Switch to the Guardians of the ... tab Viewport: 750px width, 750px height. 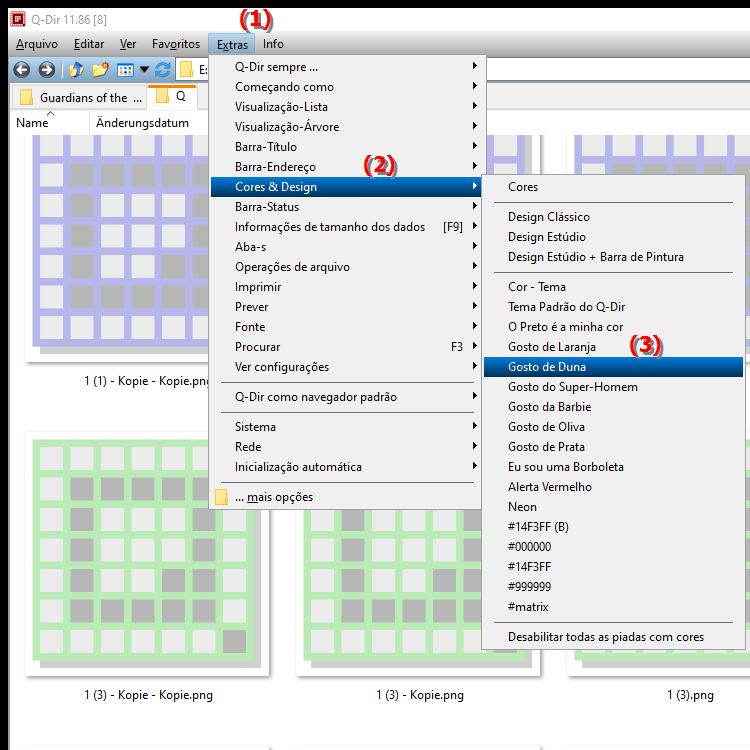coord(79,97)
